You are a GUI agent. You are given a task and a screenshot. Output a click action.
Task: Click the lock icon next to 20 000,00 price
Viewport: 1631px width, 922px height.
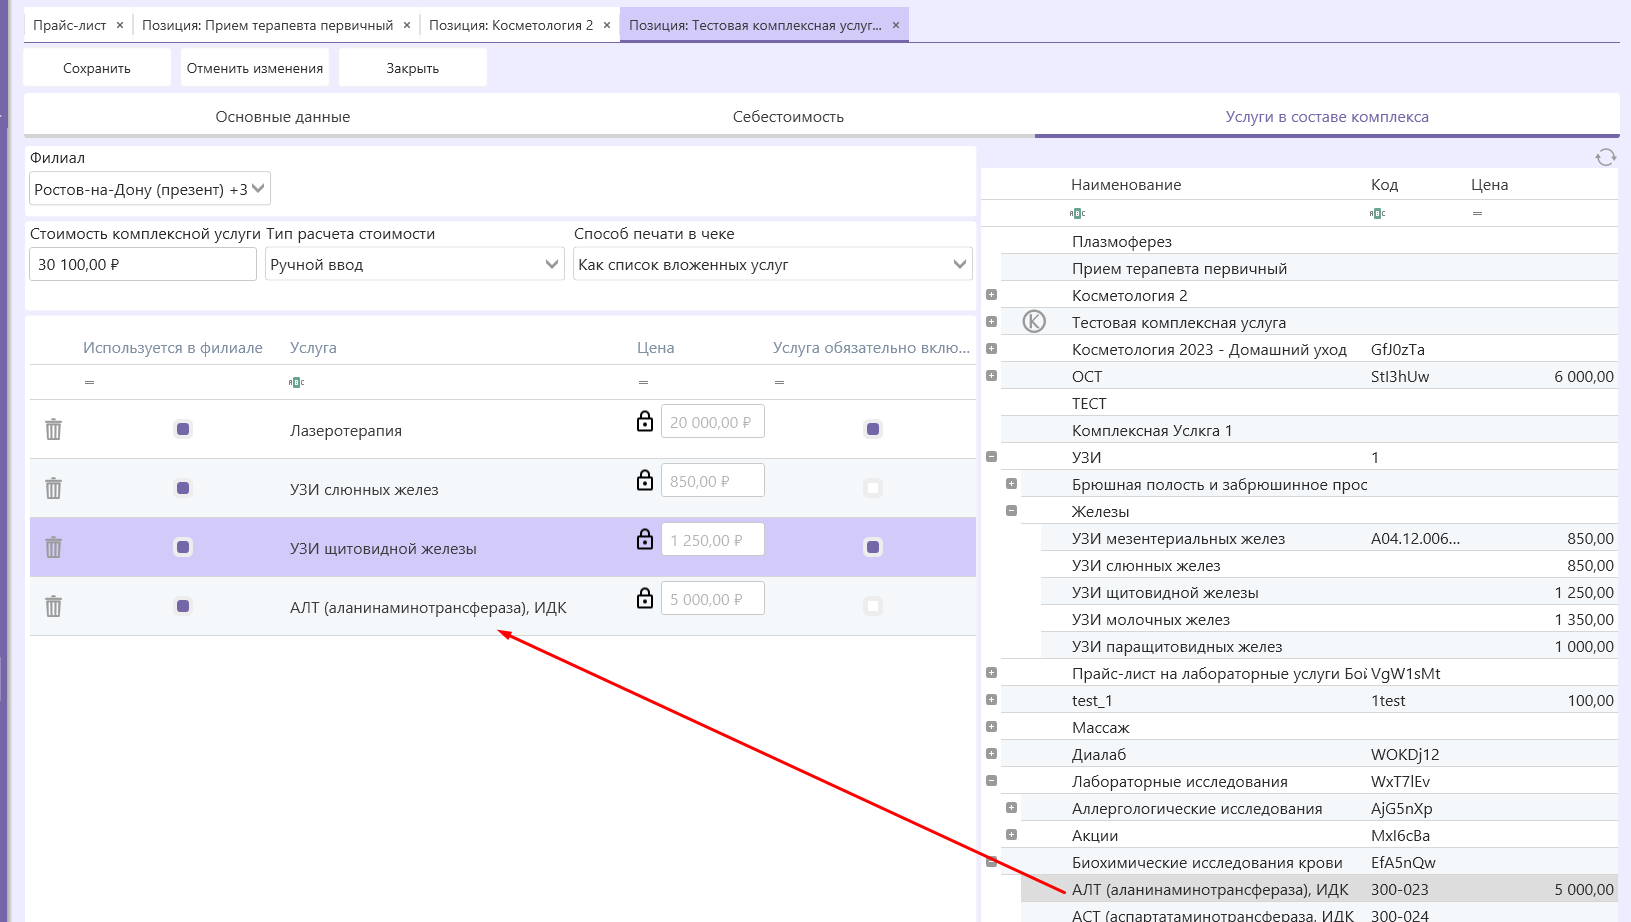click(645, 421)
